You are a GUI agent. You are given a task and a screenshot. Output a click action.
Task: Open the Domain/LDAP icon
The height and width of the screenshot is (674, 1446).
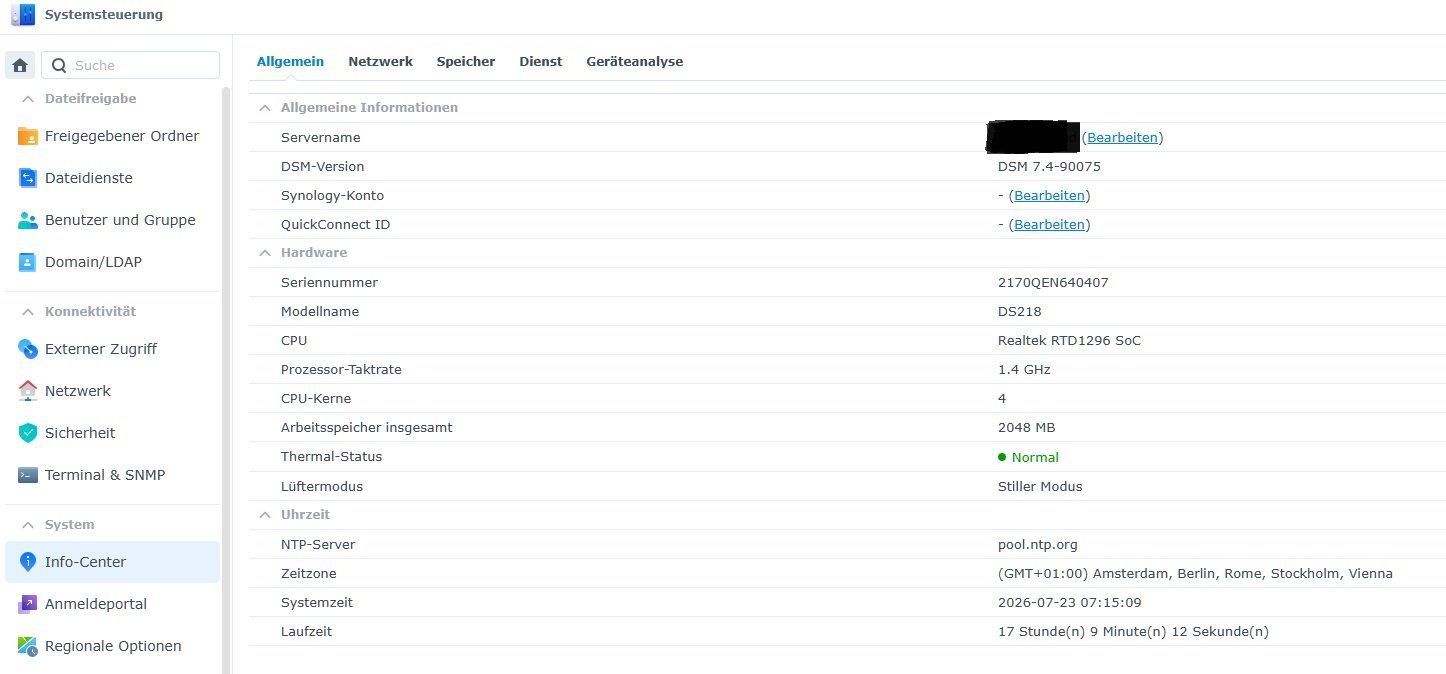click(28, 262)
